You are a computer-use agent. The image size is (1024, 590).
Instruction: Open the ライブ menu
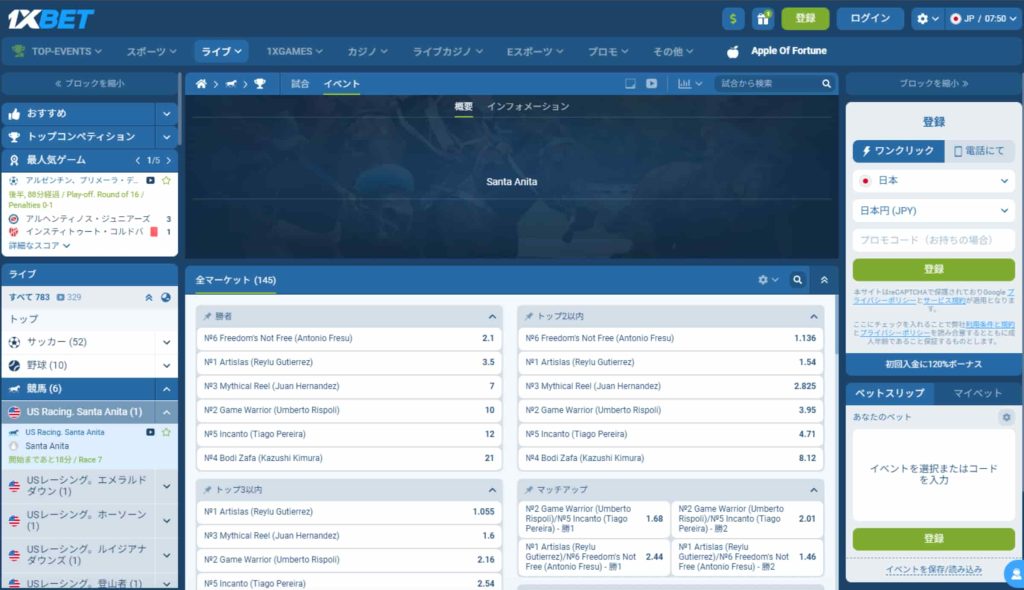[221, 51]
